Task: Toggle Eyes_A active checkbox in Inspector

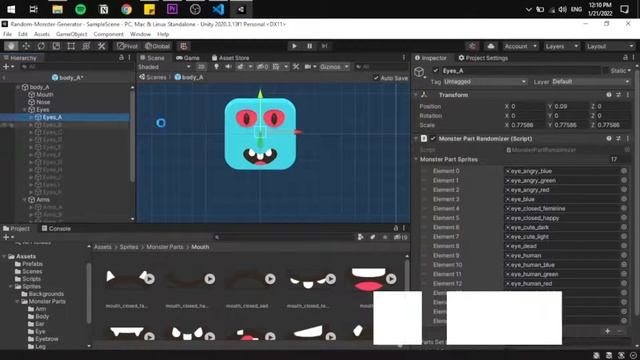Action: click(x=436, y=71)
